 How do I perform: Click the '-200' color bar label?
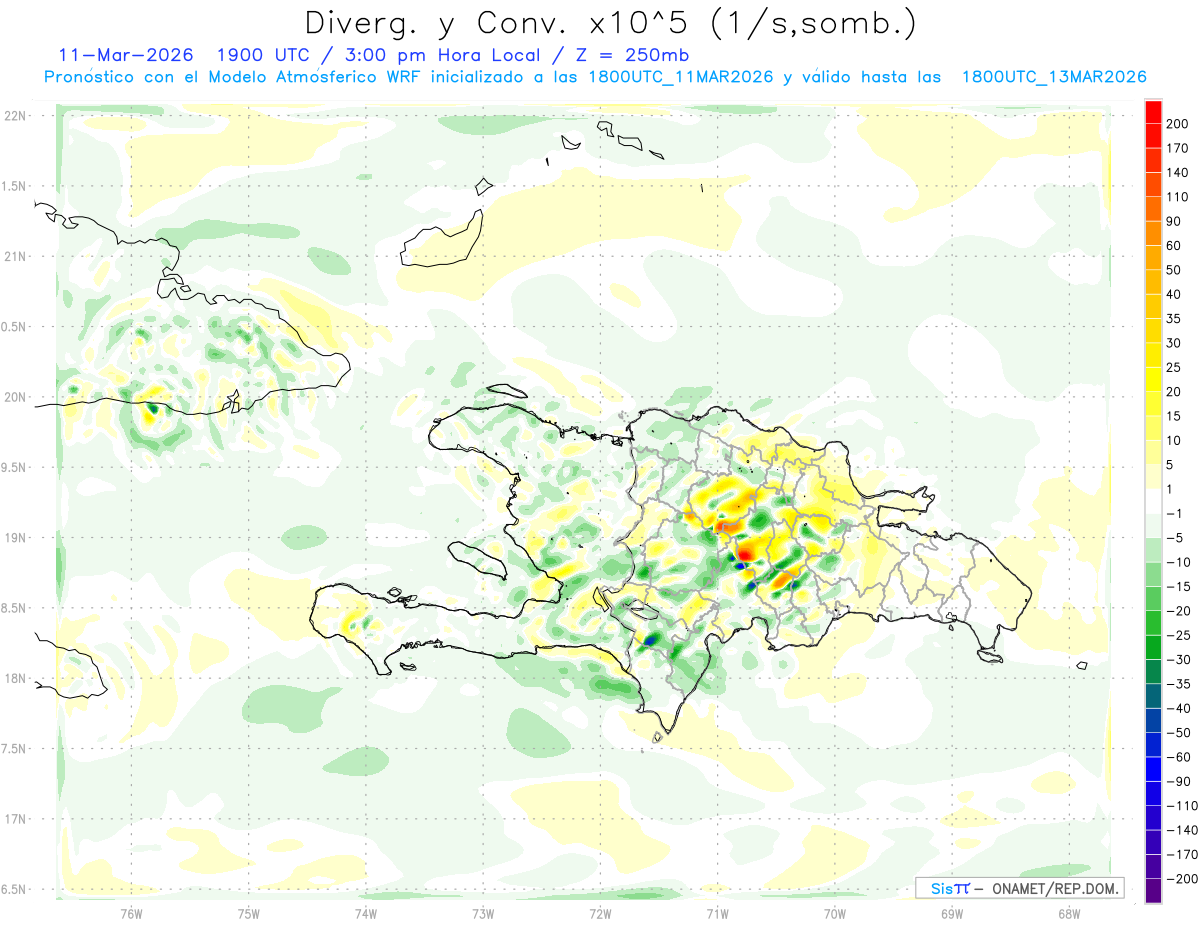(1184, 879)
